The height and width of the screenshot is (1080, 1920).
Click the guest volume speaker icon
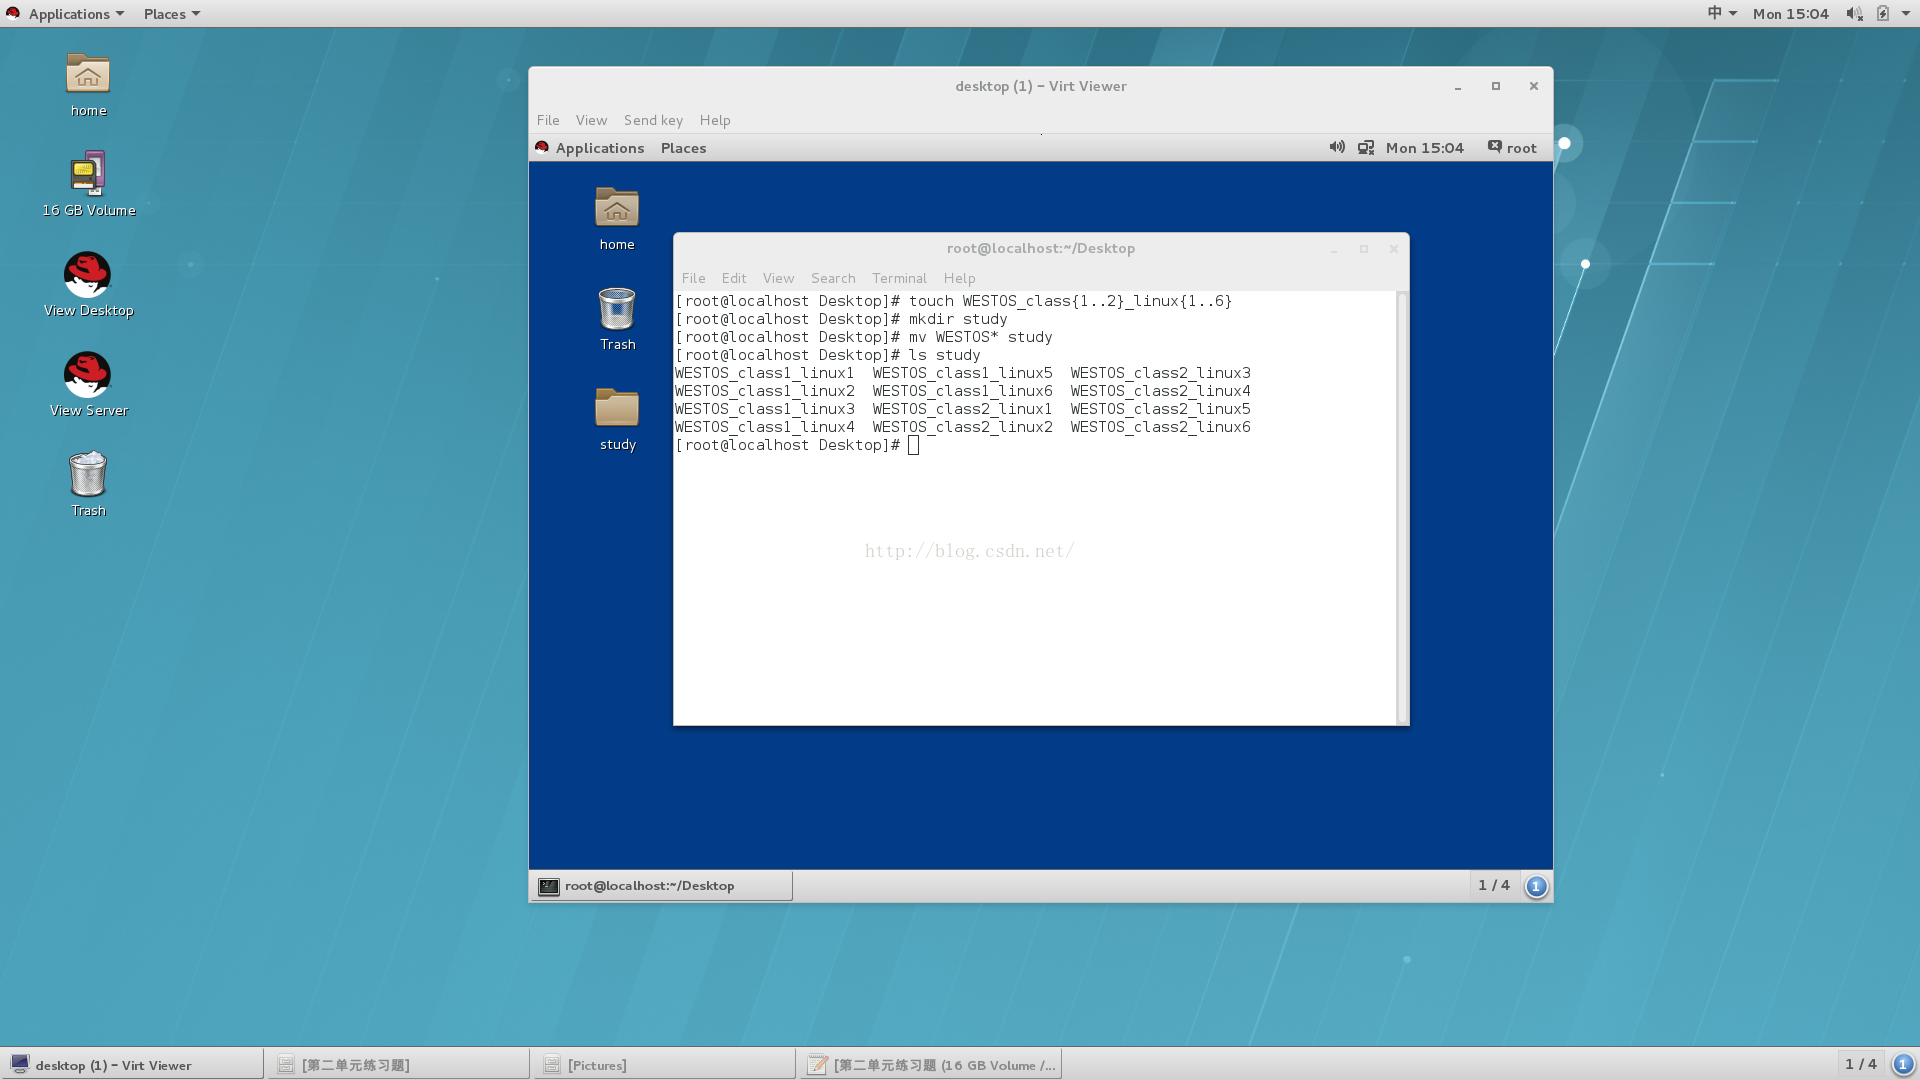click(1337, 147)
